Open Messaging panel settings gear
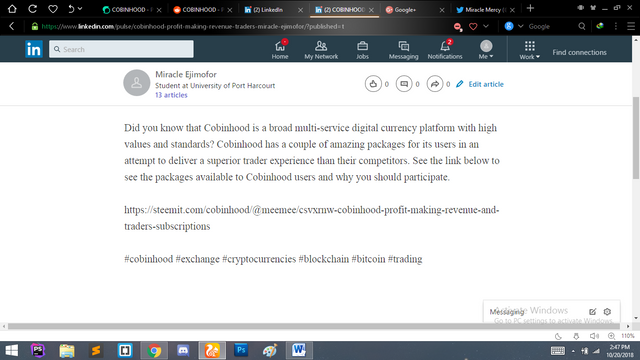 607,311
